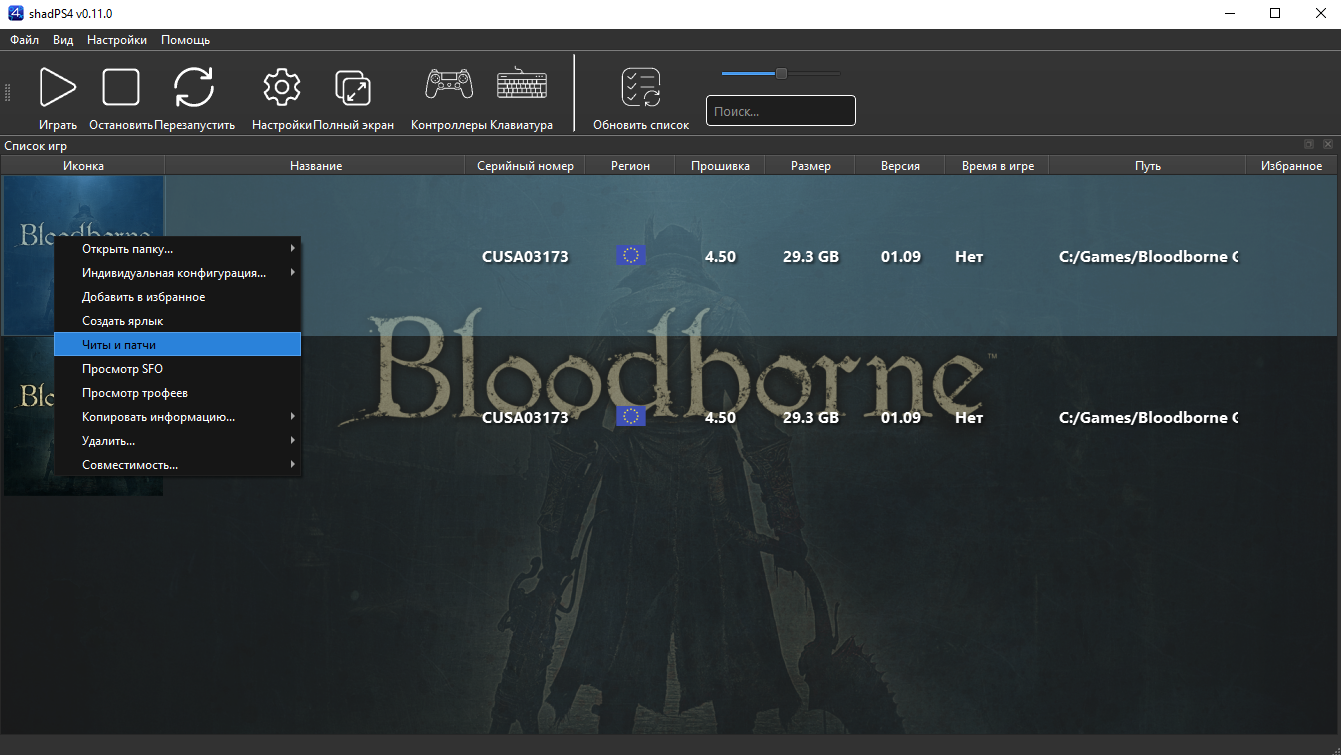Click the shadPS4 app logo in title bar
Image resolution: width=1341 pixels, height=755 pixels.
[15, 13]
